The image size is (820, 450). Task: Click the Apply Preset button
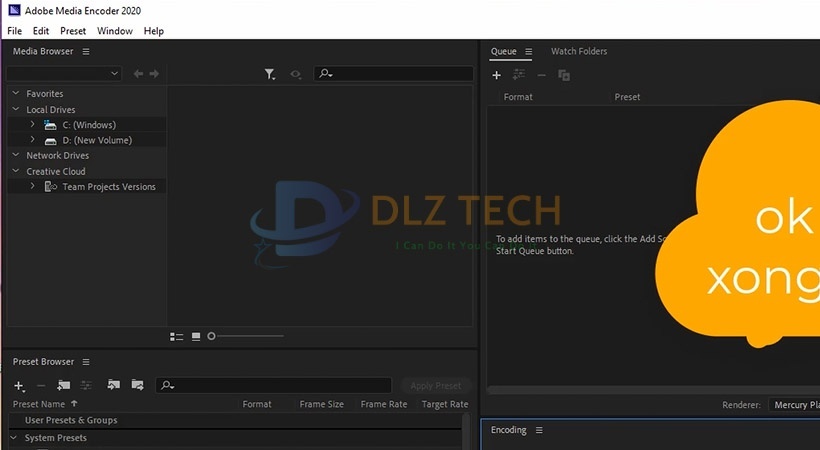click(x=436, y=386)
